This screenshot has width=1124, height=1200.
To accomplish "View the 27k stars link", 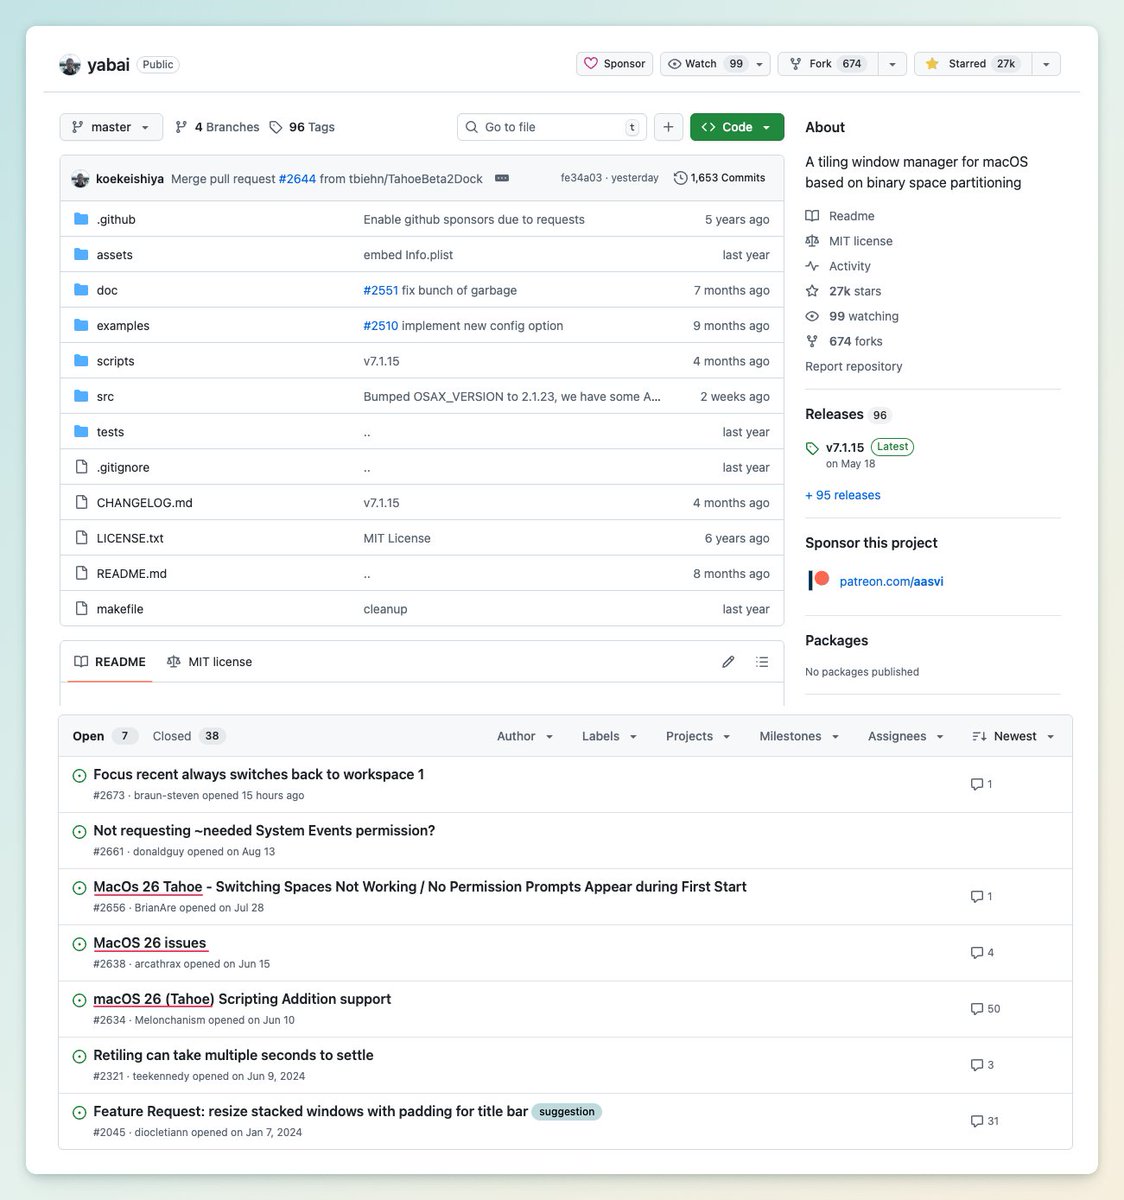I will (x=844, y=291).
